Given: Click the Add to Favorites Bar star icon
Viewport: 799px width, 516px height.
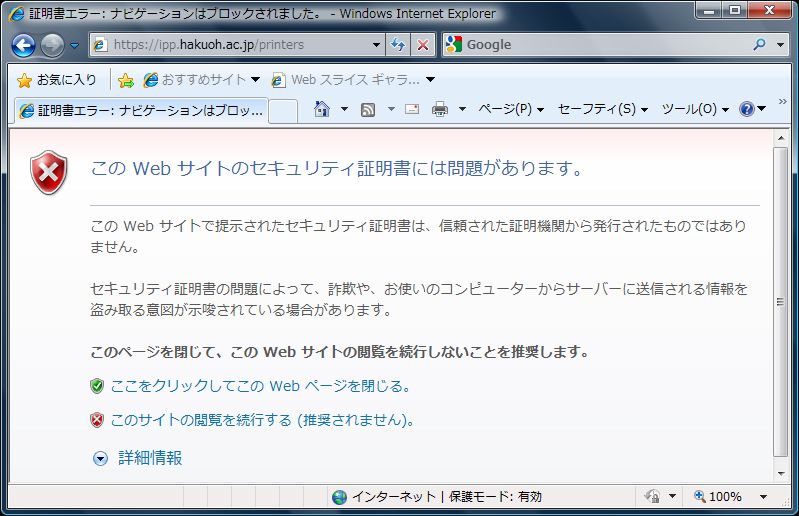Looking at the screenshot, I should point(125,80).
